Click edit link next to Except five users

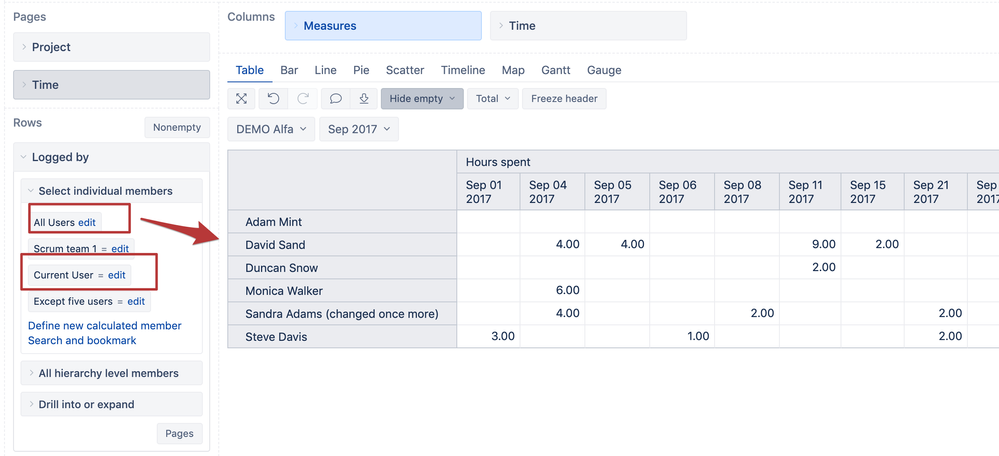pos(136,301)
